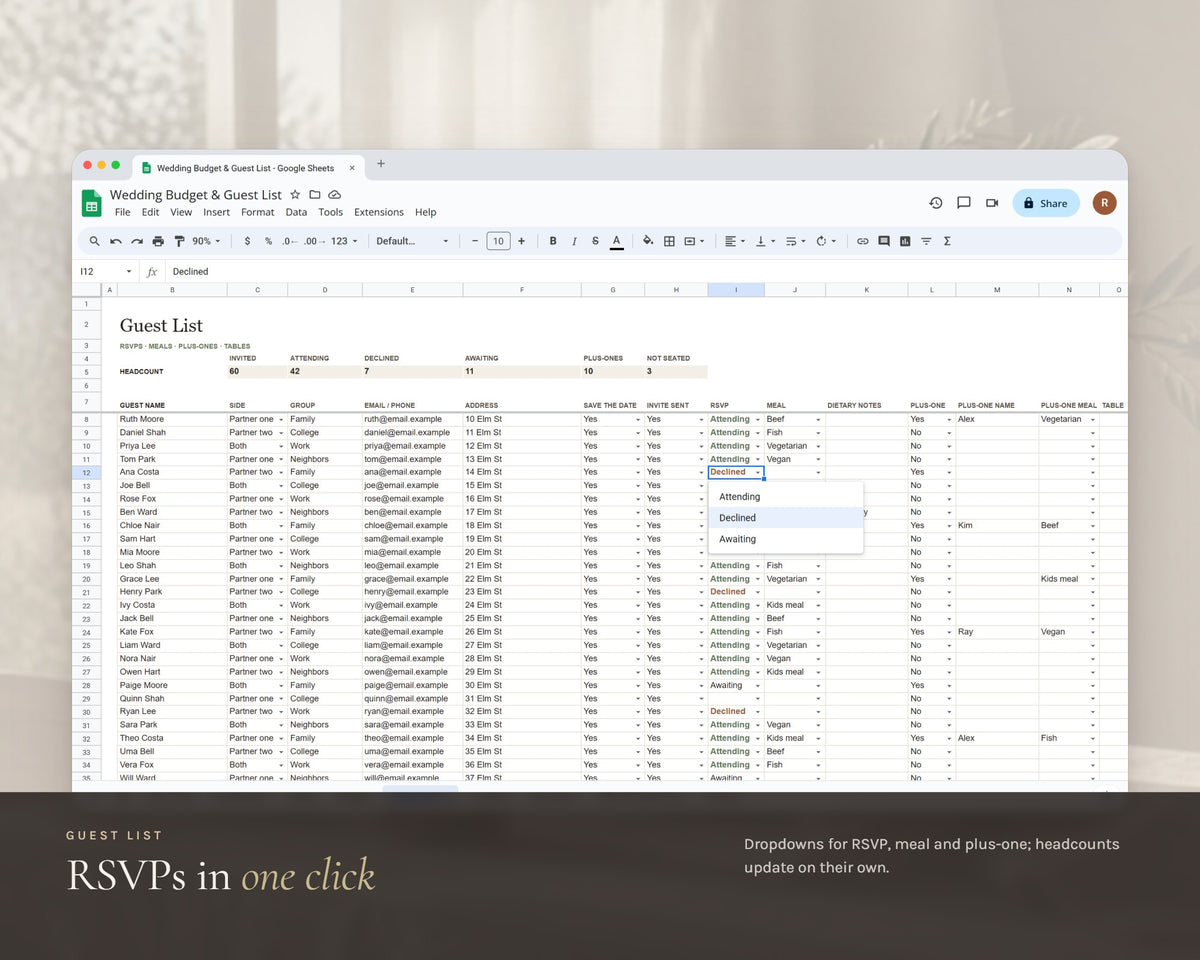
Task: Open horizontal align dropdown
Action: pos(735,241)
